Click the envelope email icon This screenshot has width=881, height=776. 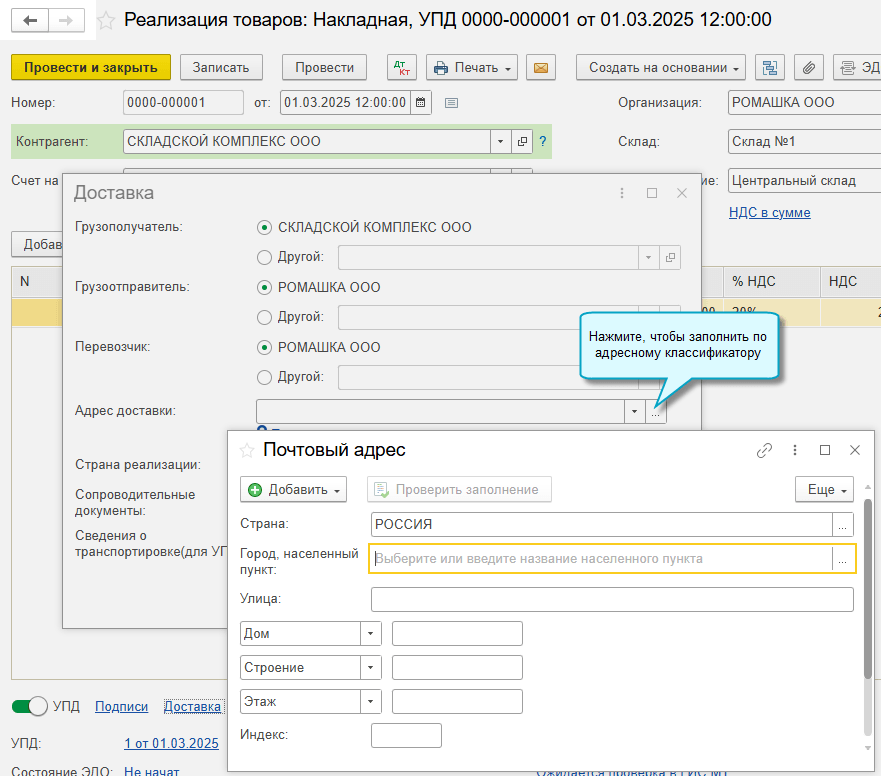541,68
